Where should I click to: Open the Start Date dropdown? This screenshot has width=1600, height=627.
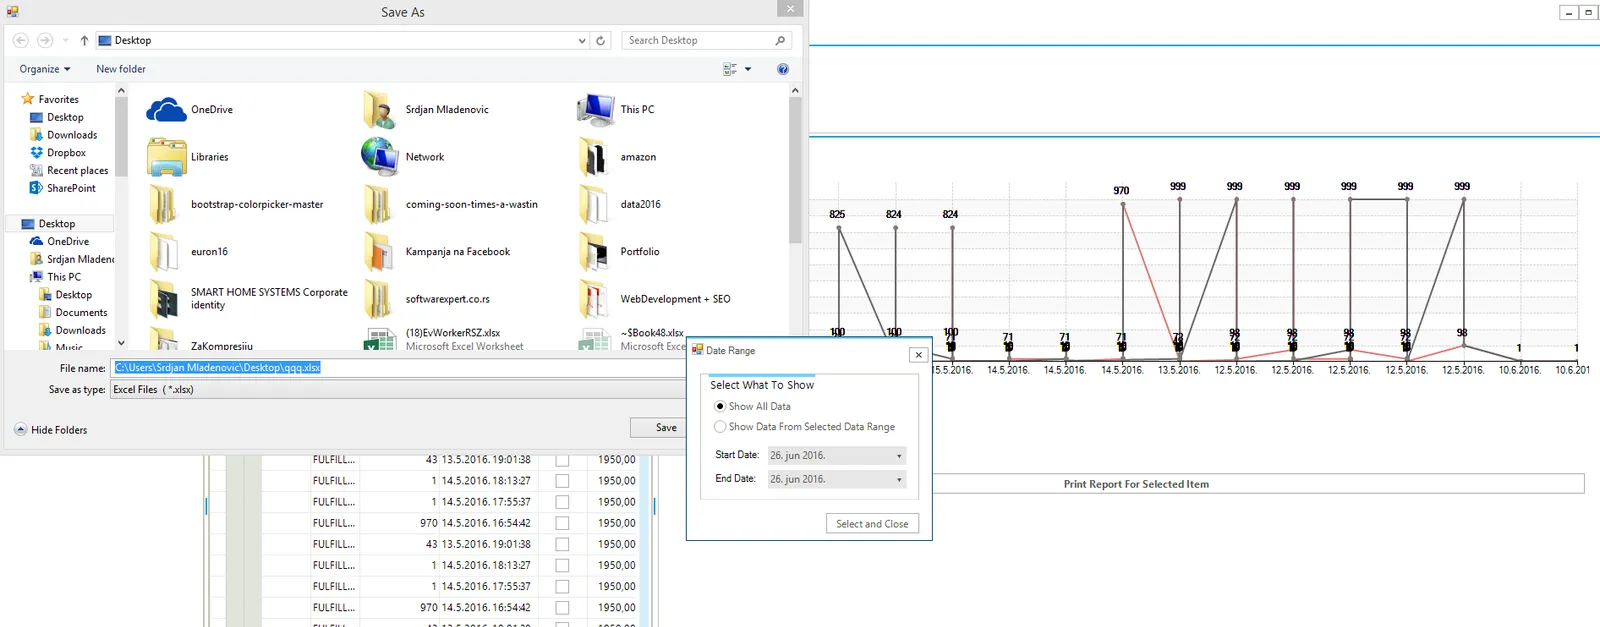pos(898,456)
